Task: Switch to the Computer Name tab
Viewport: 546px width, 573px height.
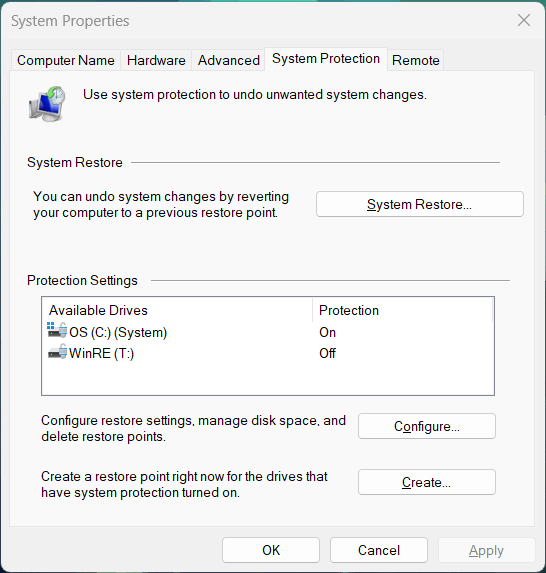Action: click(66, 60)
